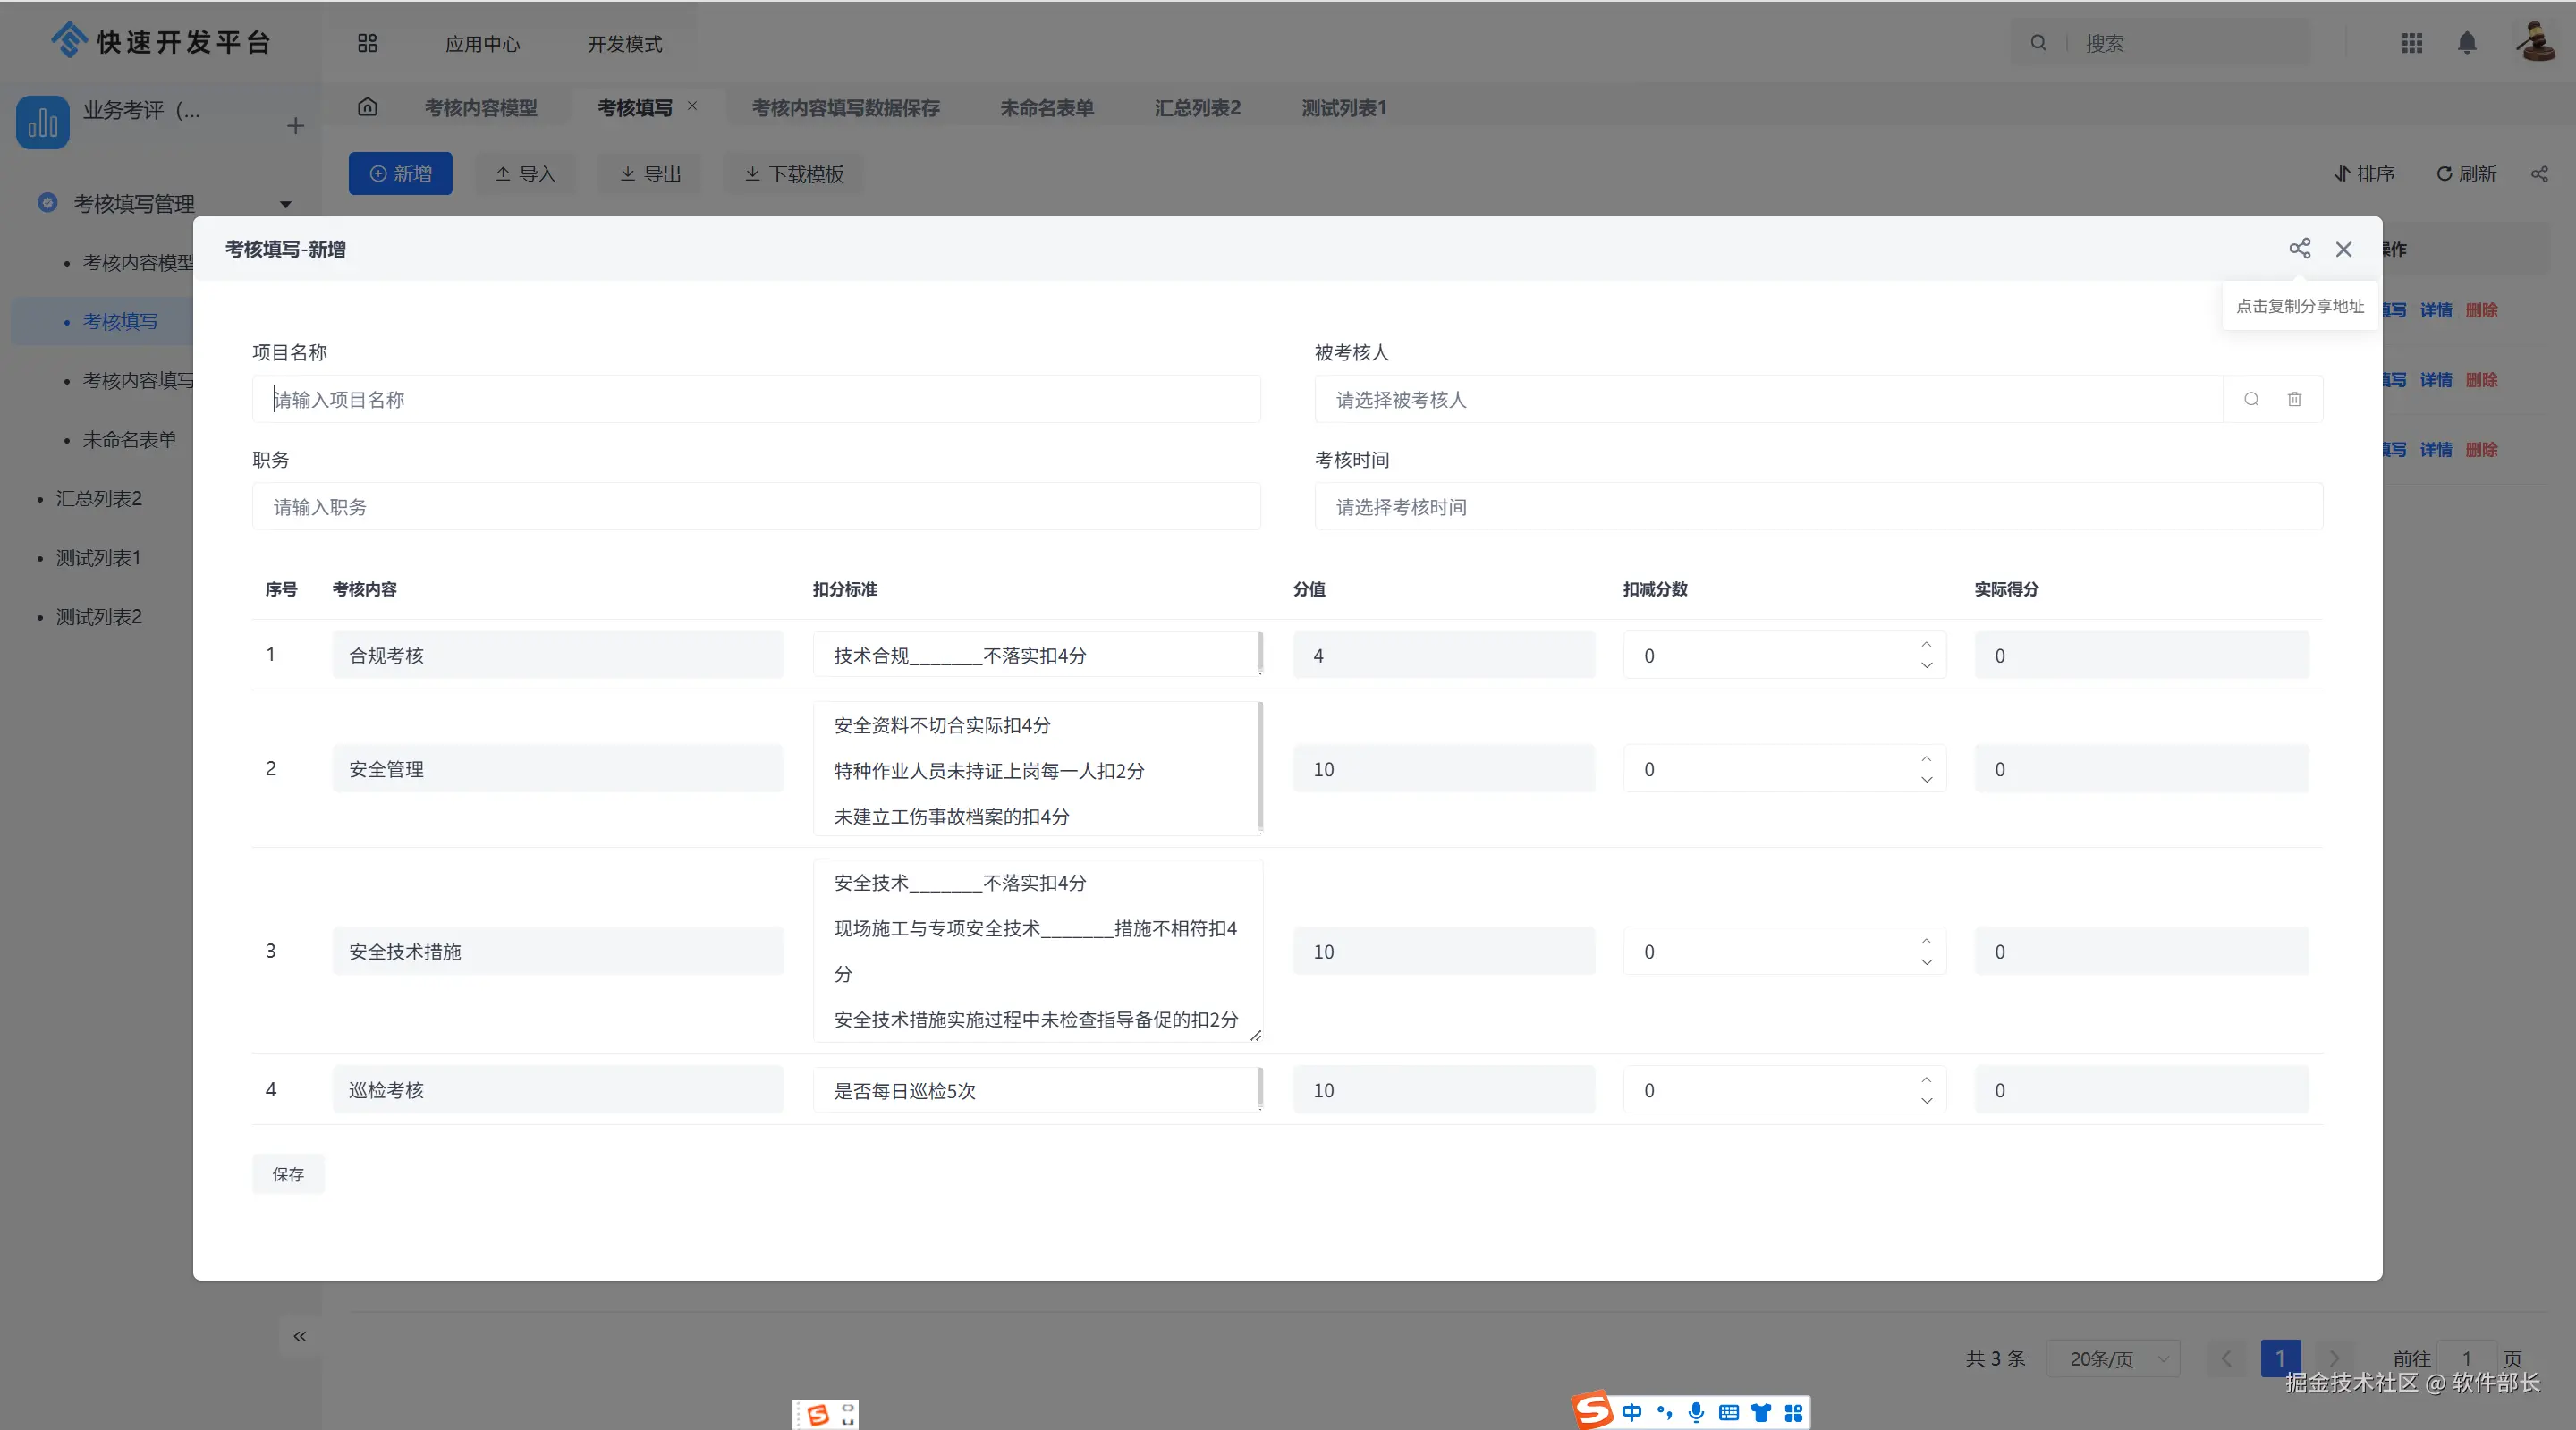Open the 20条/页 page size dropdown
This screenshot has height=1430, width=2576.
2112,1358
